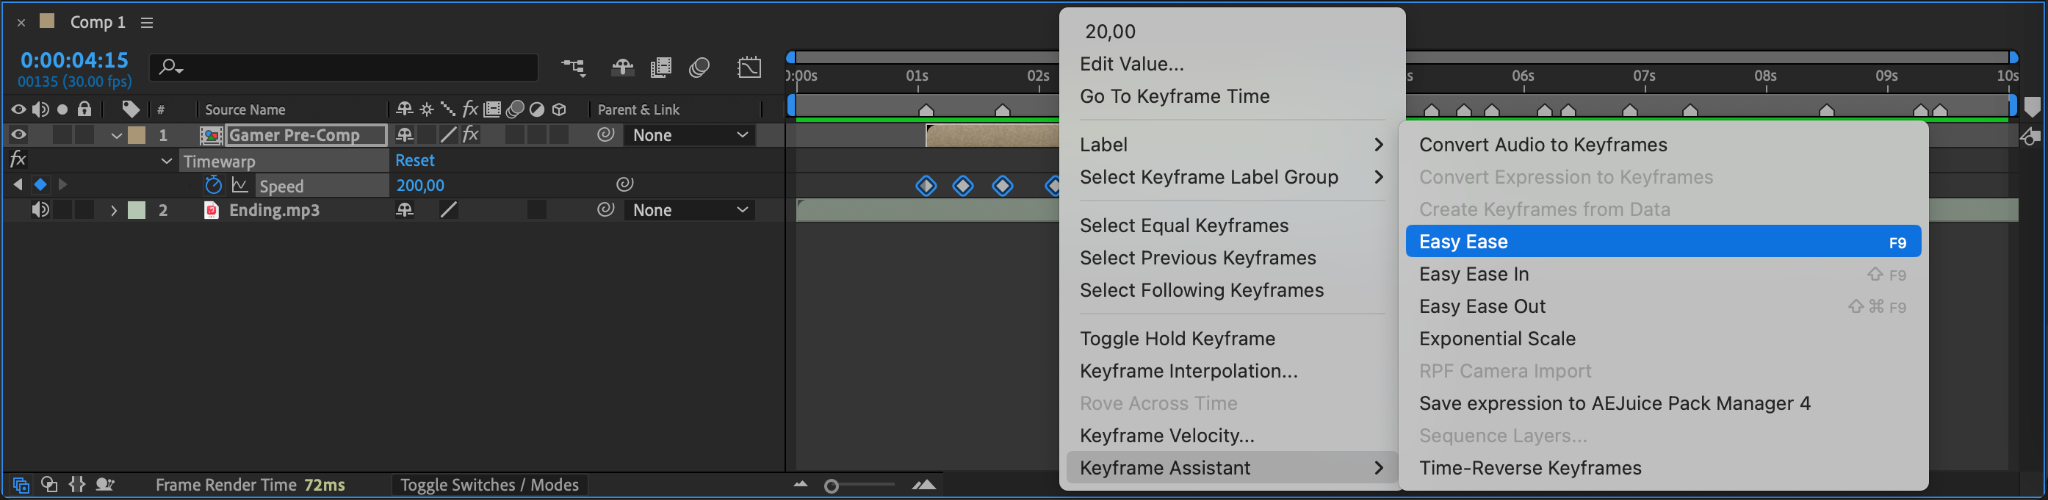The image size is (2048, 500).
Task: Click the Timewarp Reset link
Action: pos(414,160)
